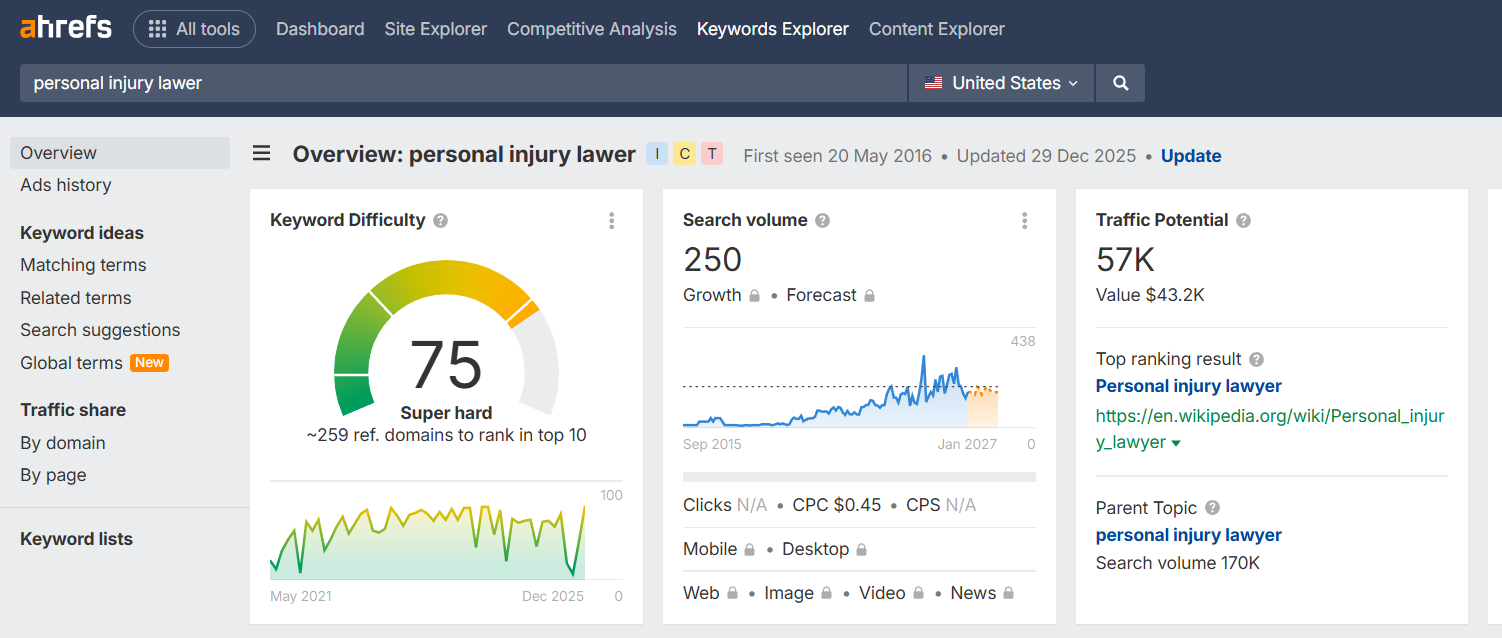The image size is (1502, 638).
Task: Open Search volume three-dot options menu
Action: pos(1024,221)
